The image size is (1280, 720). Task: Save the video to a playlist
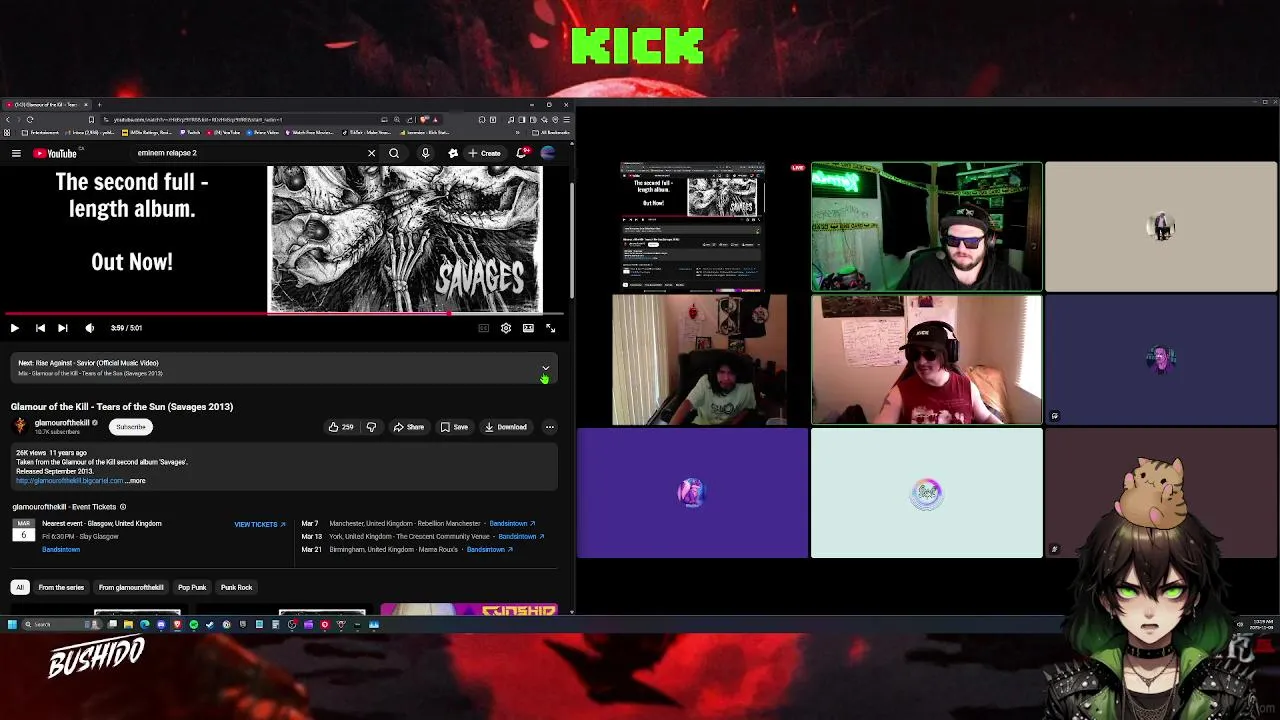point(453,427)
